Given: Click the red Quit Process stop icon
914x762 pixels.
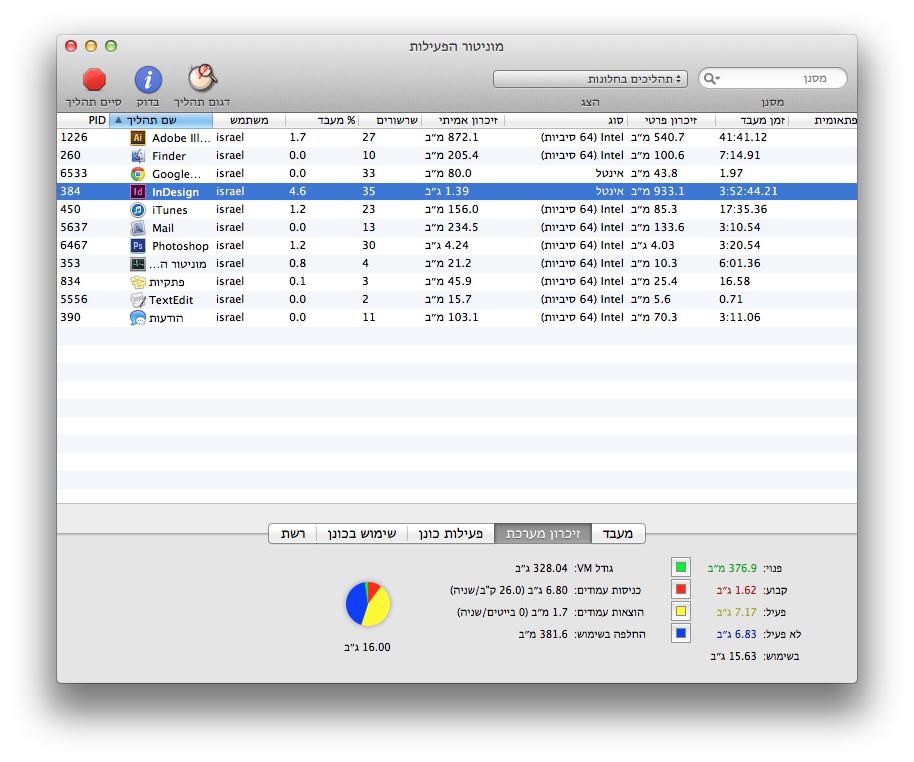Looking at the screenshot, I should 94,80.
